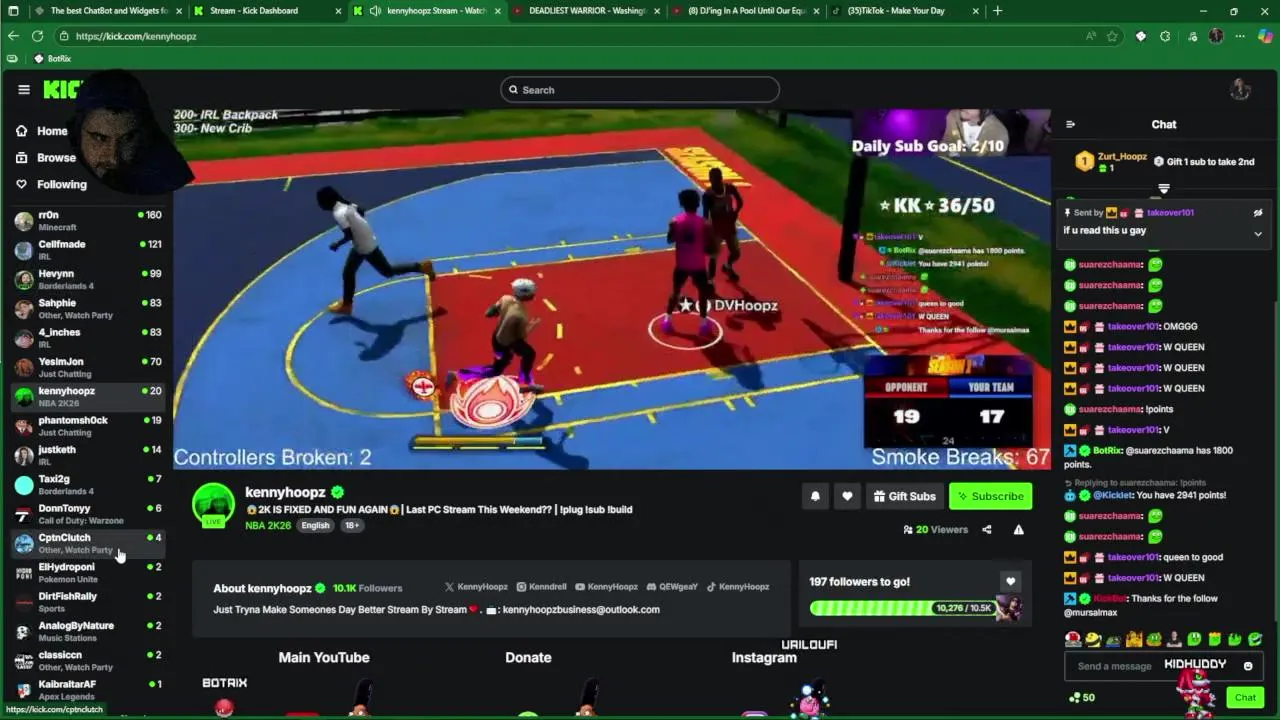Select the last green emote in quick row
1280x720 pixels.
pos(1255,639)
